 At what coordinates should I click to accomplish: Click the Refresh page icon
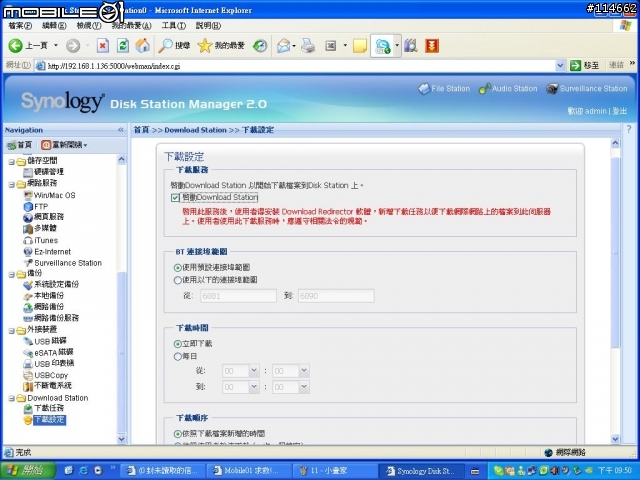click(x=123, y=46)
